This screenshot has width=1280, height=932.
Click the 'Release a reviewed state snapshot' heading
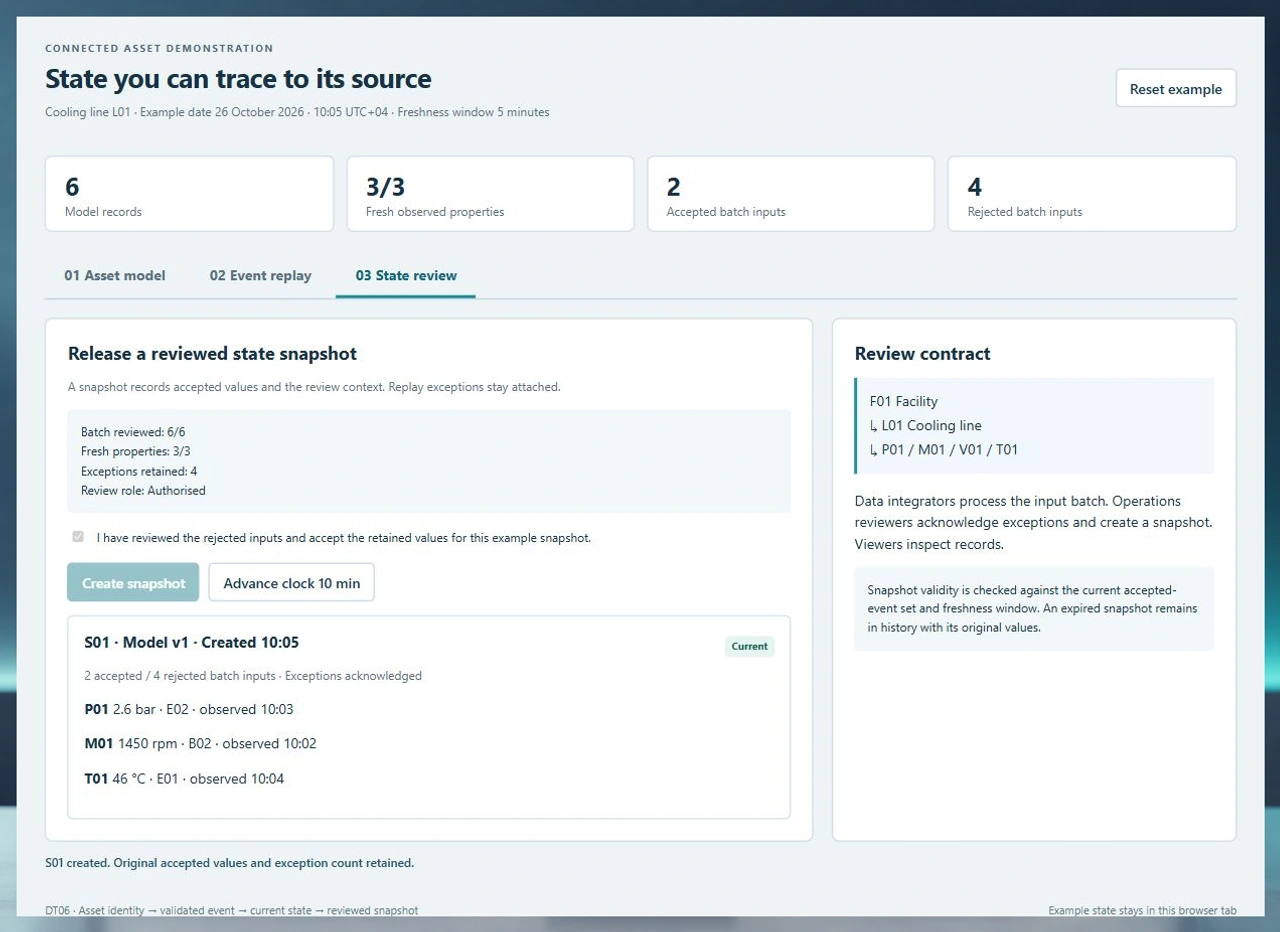pyautogui.click(x=212, y=353)
